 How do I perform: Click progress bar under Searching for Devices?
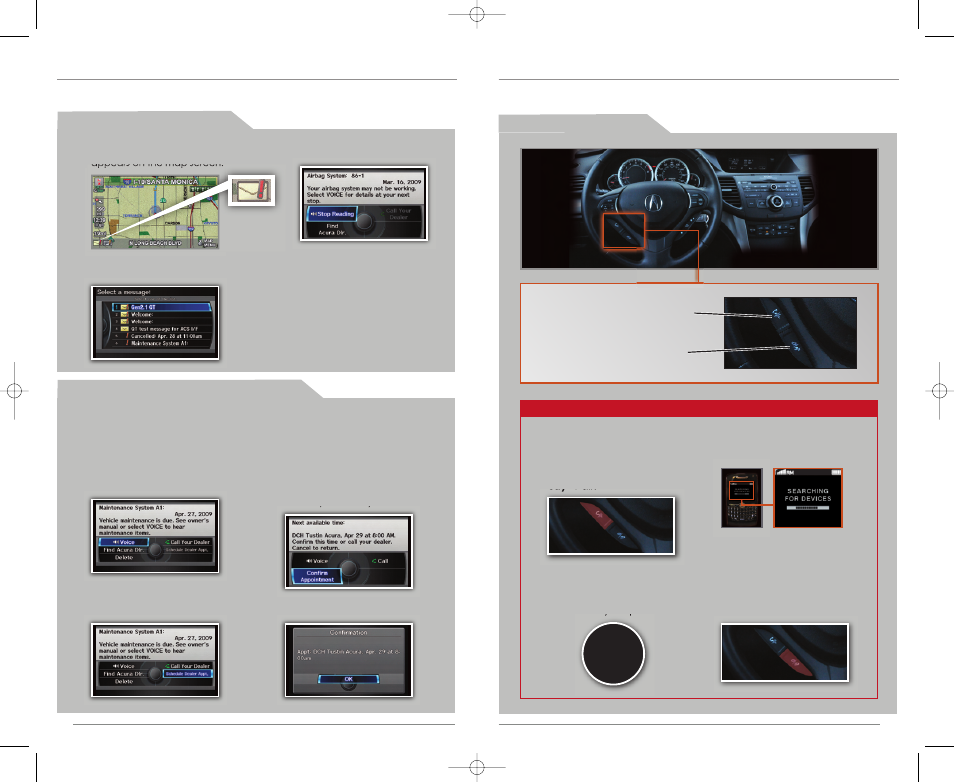(807, 508)
